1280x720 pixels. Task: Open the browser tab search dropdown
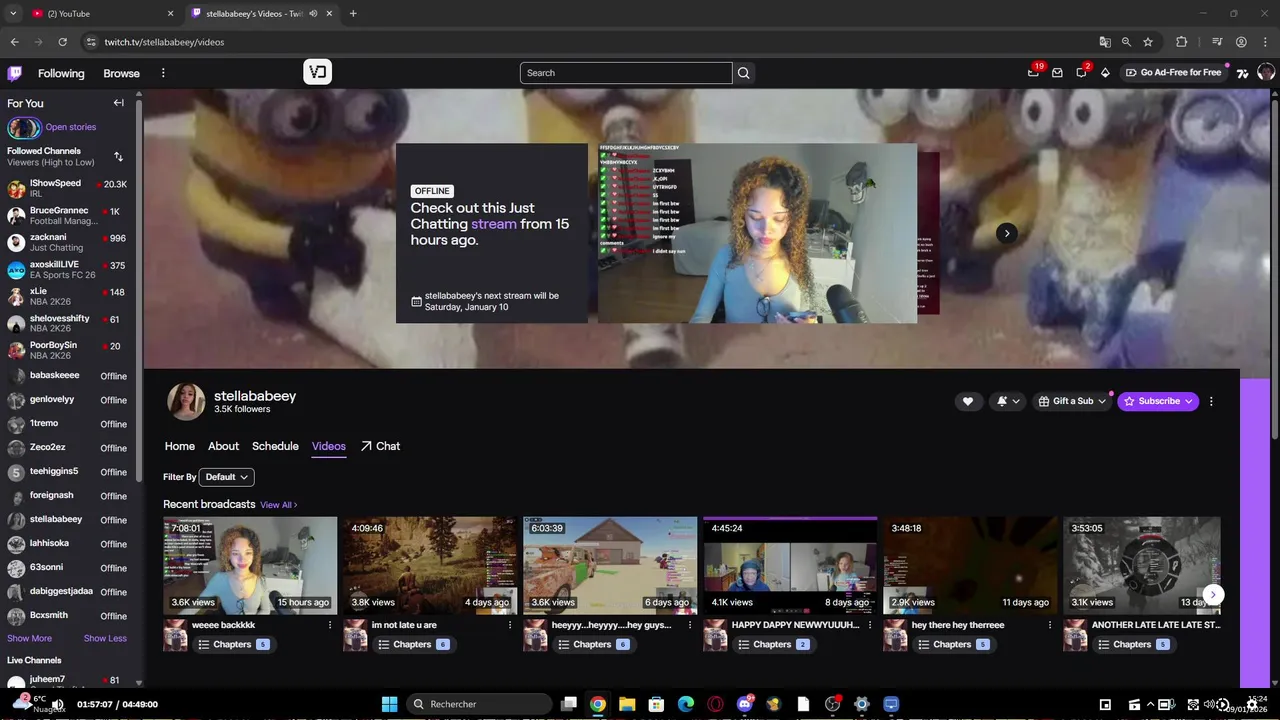point(13,13)
